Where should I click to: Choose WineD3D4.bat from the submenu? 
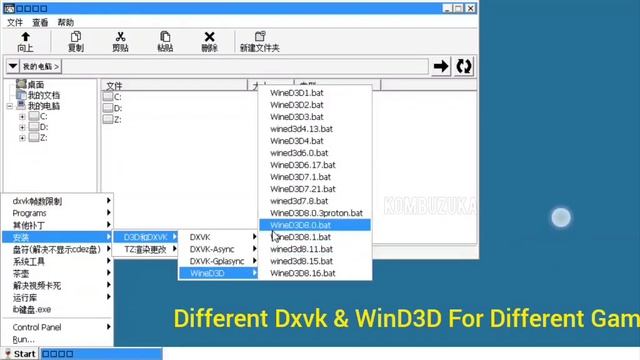[x=315, y=141]
